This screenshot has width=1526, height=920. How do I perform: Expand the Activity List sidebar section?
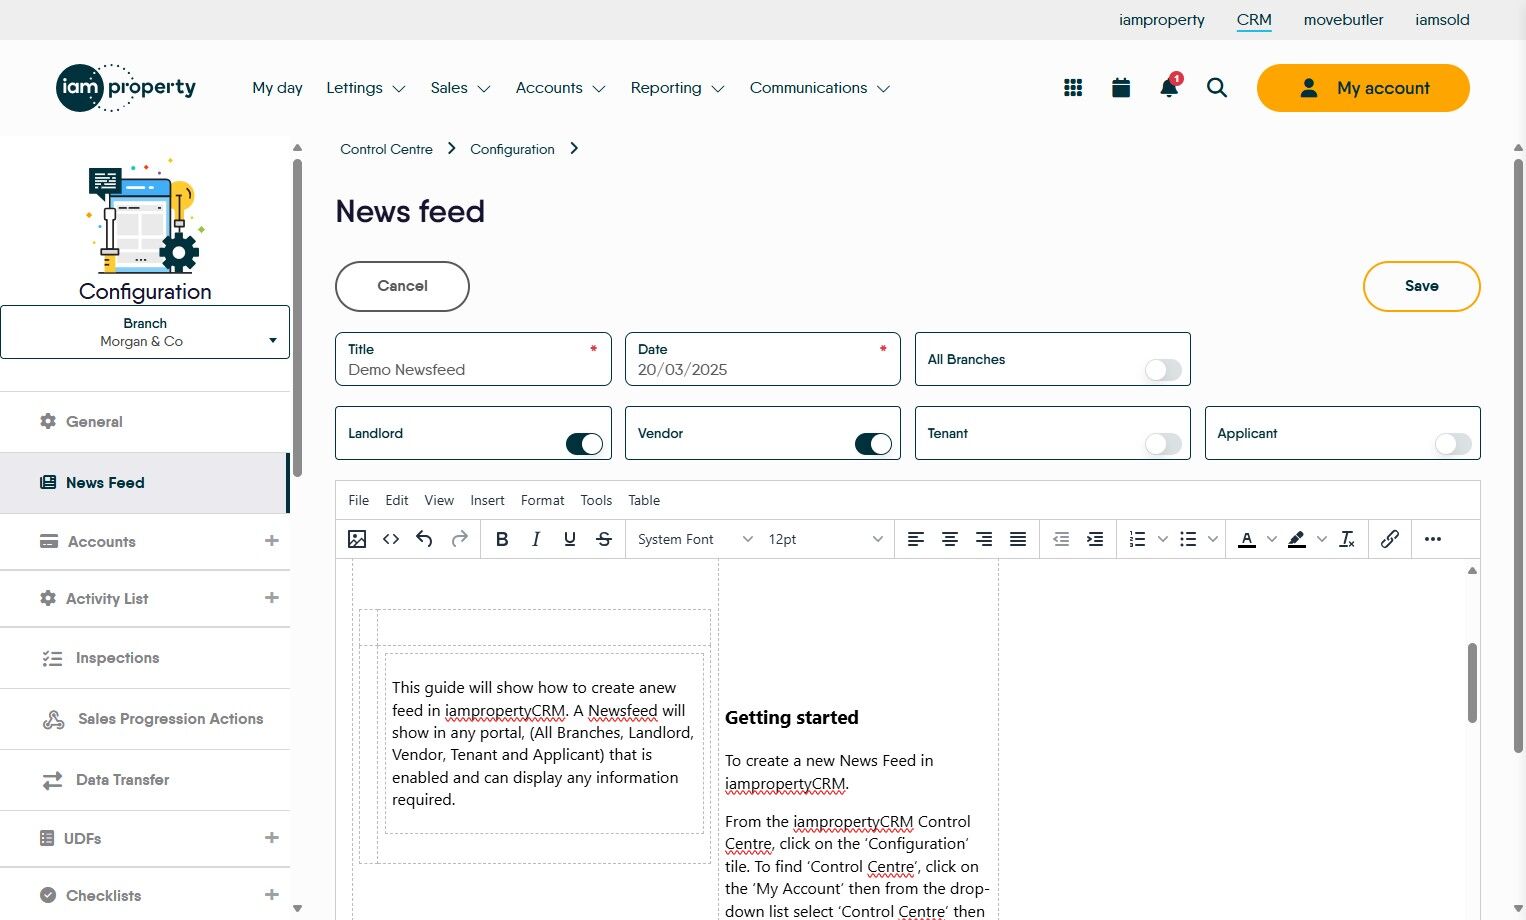tap(271, 598)
